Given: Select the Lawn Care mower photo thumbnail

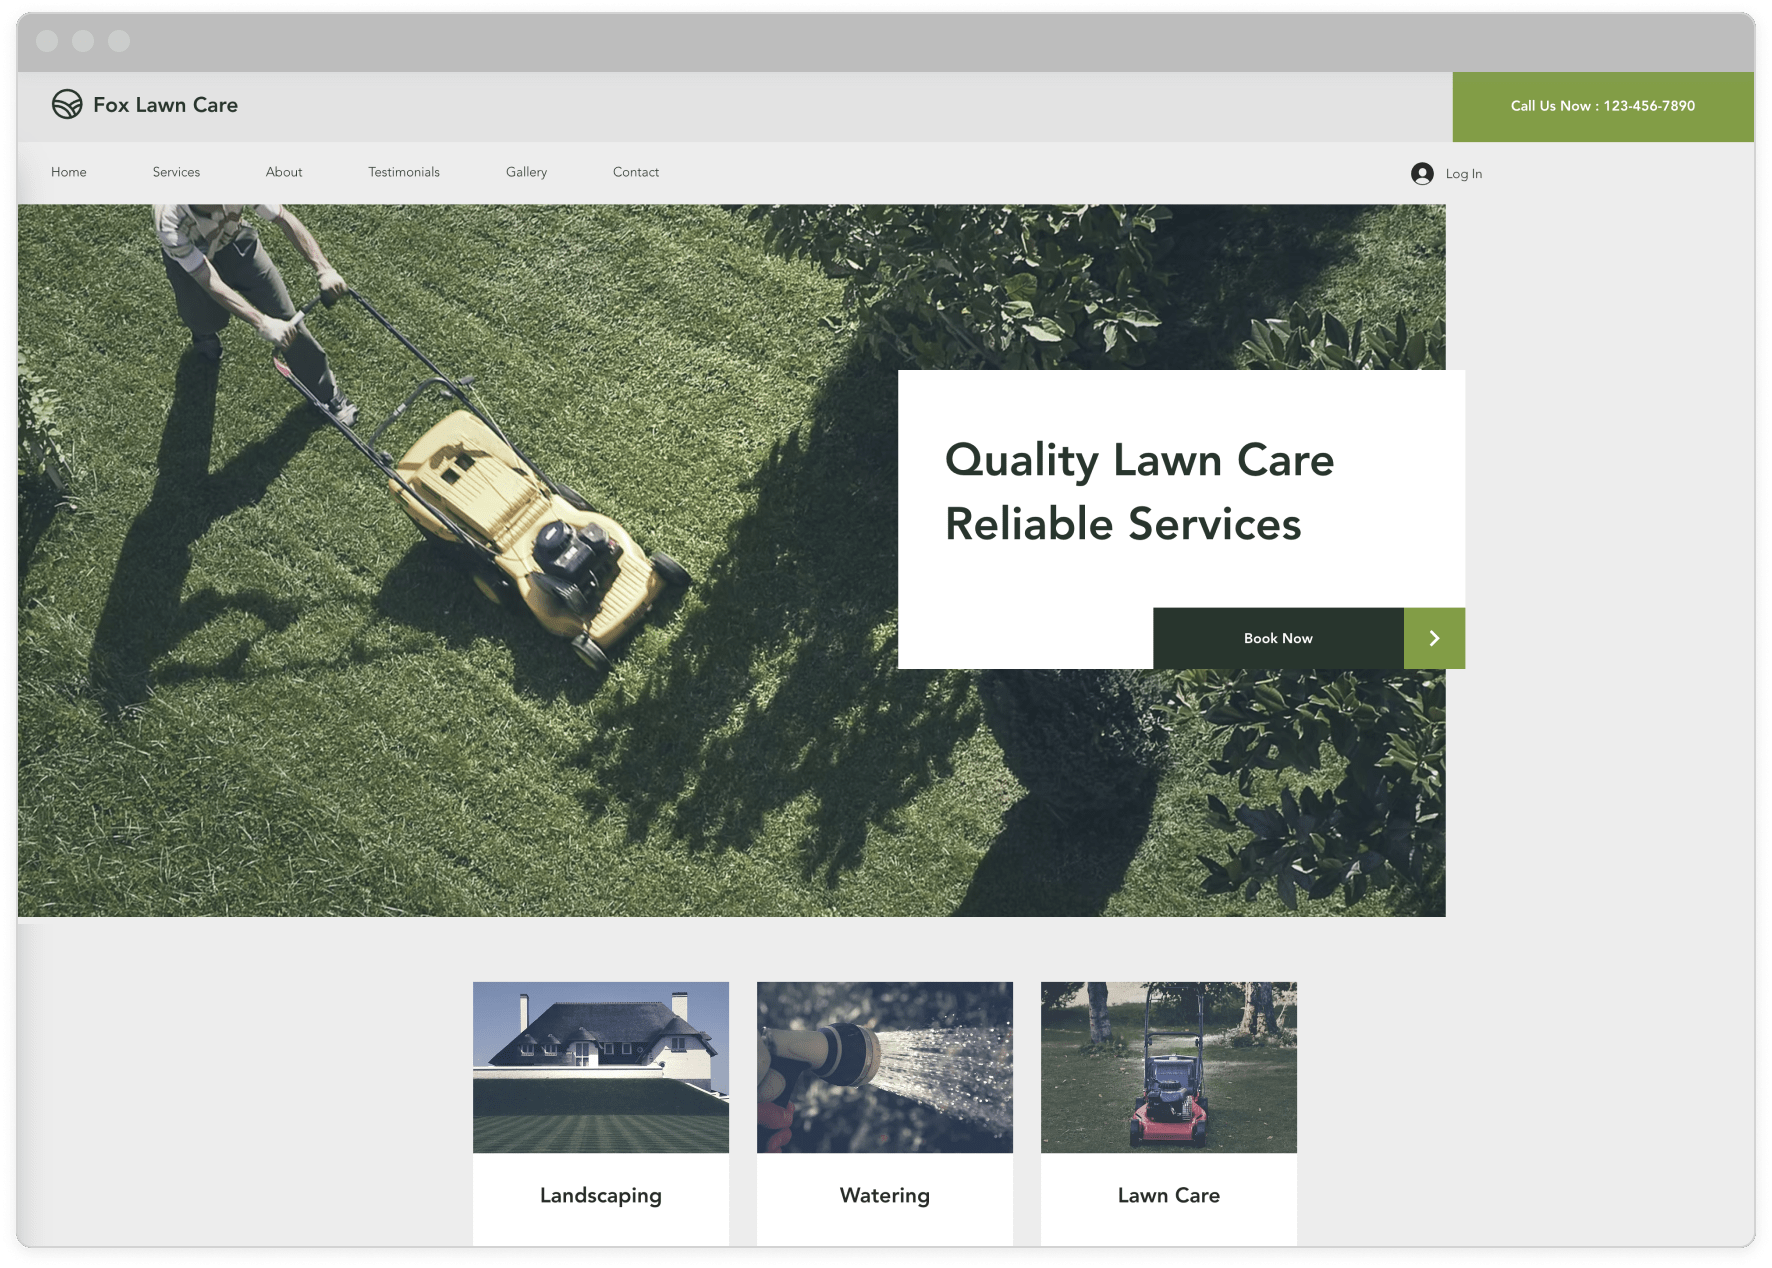Looking at the screenshot, I should click(x=1168, y=1067).
